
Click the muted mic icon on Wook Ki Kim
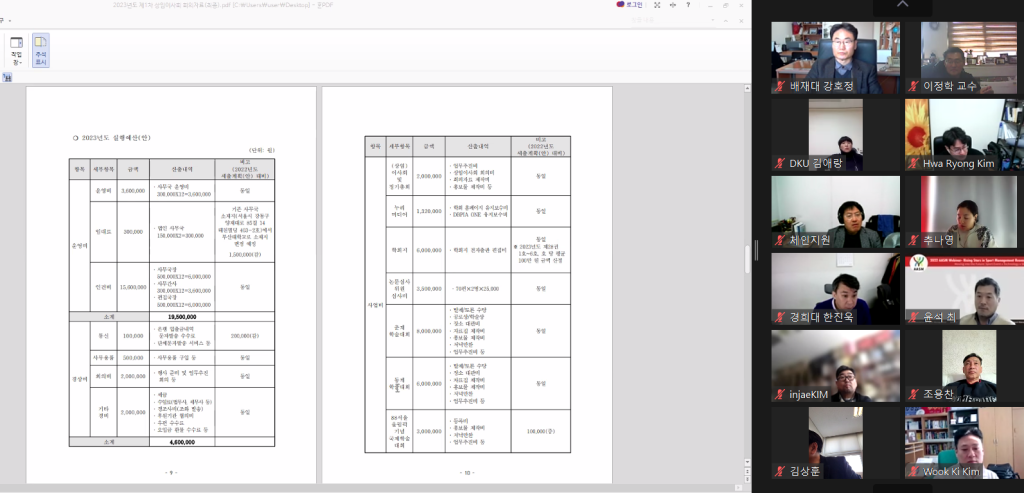coord(914,471)
